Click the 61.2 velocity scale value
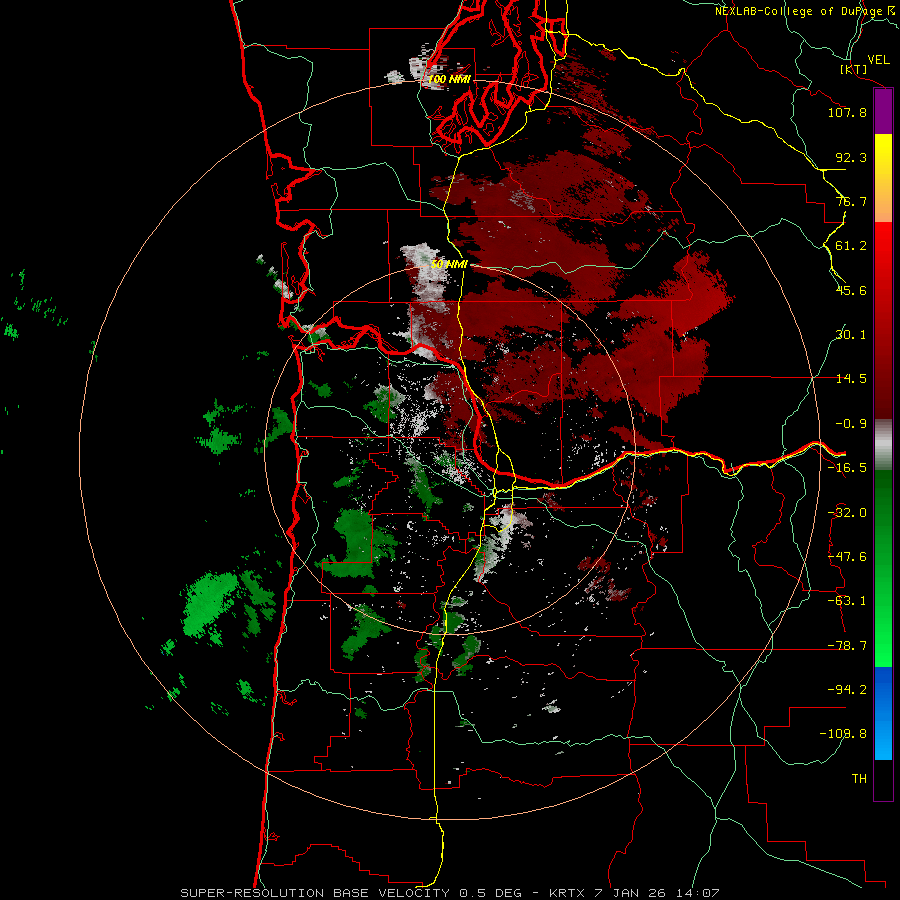900x900 pixels. click(x=851, y=246)
